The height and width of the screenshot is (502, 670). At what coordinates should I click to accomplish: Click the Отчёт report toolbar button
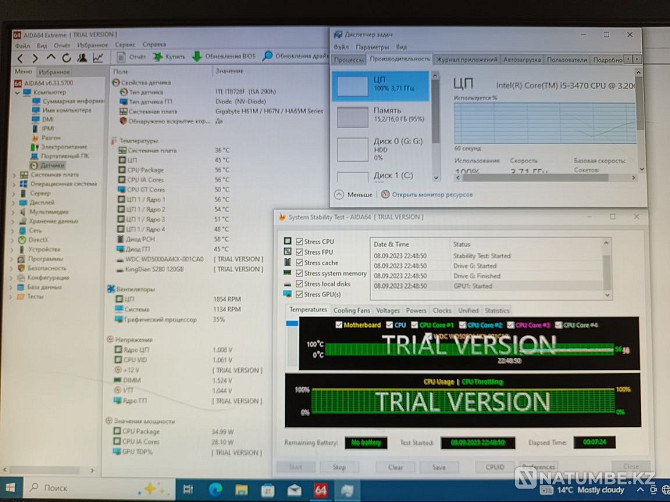(131, 57)
